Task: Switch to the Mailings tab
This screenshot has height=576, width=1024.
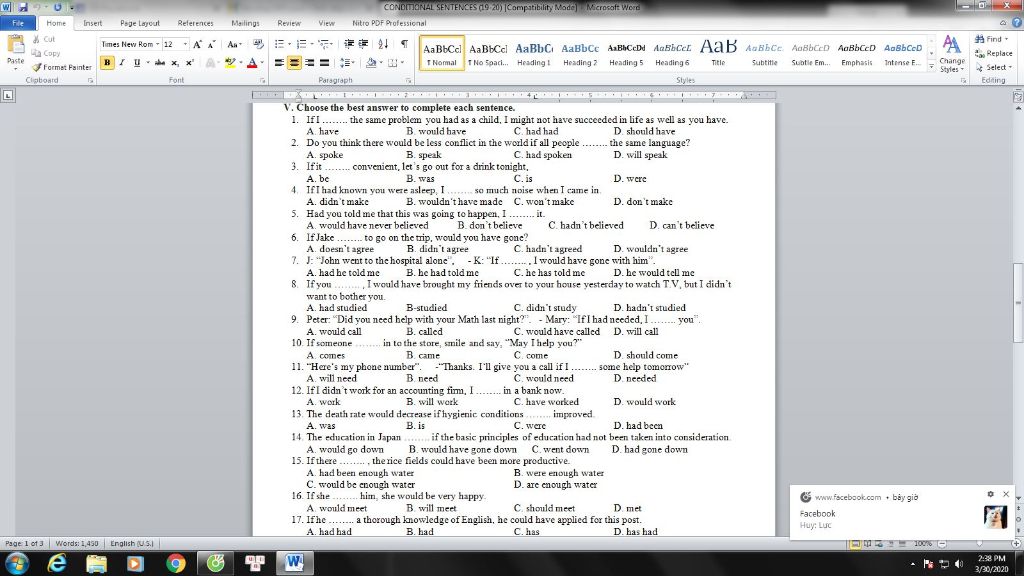Action: pyautogui.click(x=246, y=23)
